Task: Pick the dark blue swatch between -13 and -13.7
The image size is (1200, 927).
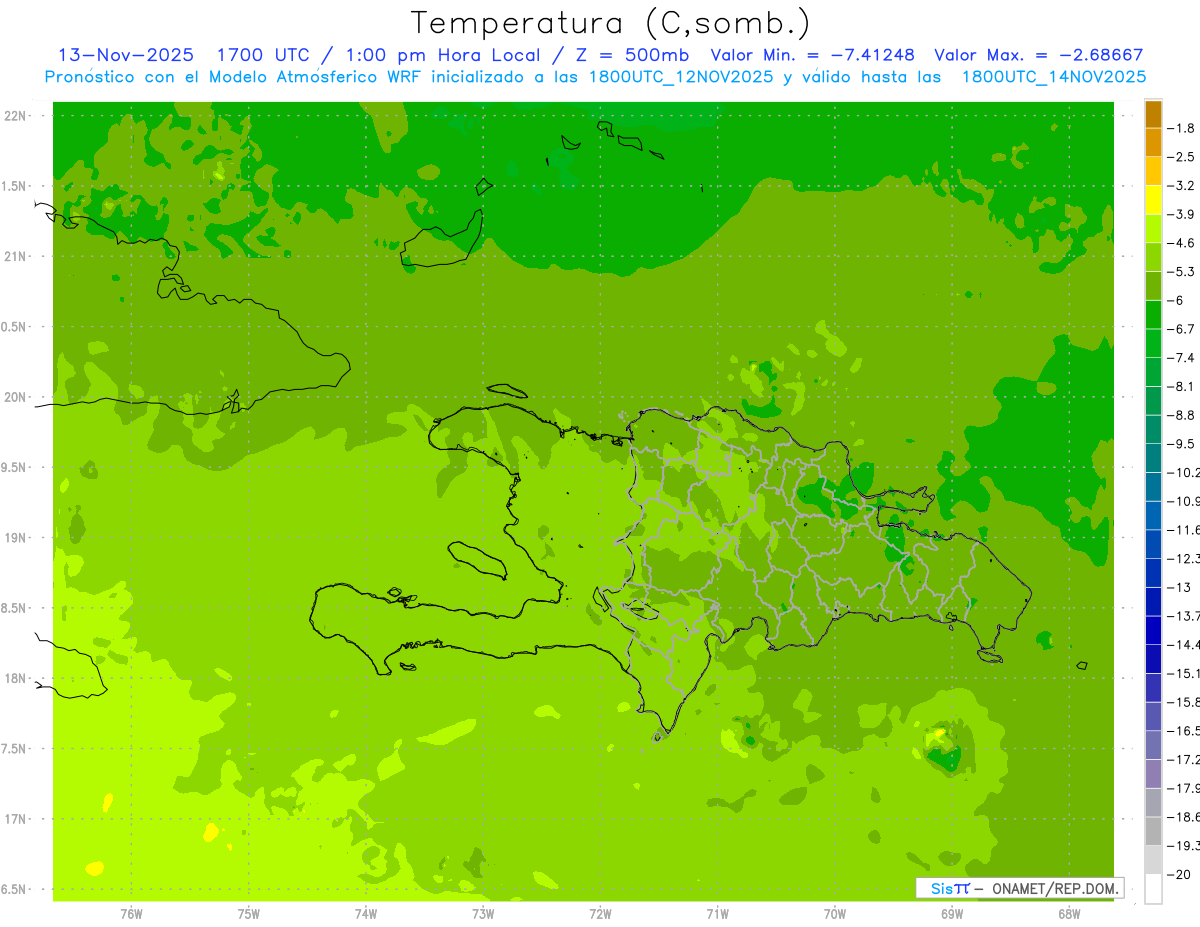Action: (x=1153, y=601)
